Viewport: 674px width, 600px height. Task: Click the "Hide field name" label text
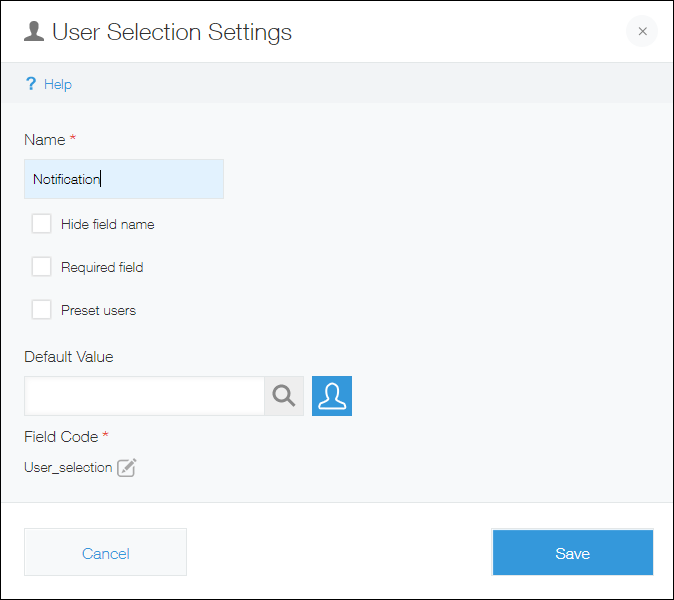tap(107, 224)
